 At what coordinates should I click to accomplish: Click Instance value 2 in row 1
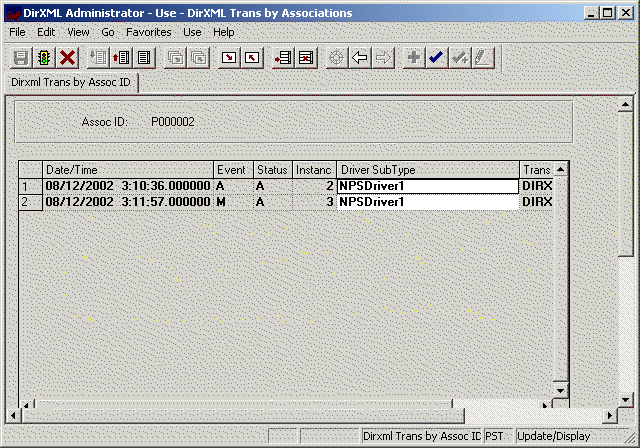(314, 186)
